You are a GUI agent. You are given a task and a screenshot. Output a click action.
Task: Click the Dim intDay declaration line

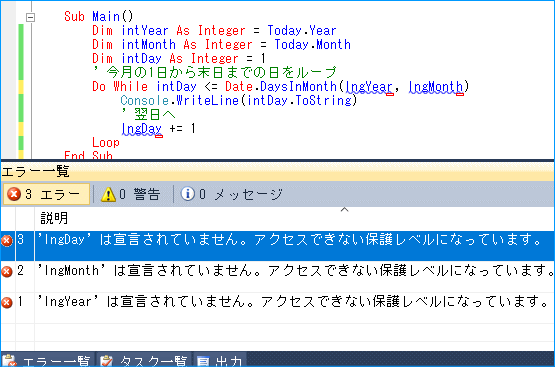click(x=179, y=58)
